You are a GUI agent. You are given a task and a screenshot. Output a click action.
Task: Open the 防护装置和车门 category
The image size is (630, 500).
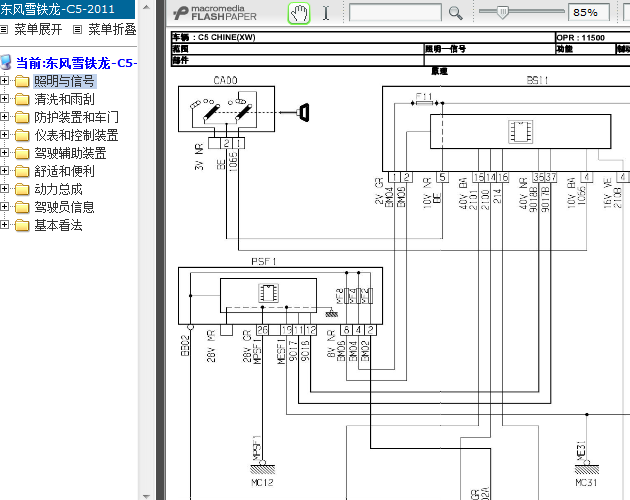(76, 117)
